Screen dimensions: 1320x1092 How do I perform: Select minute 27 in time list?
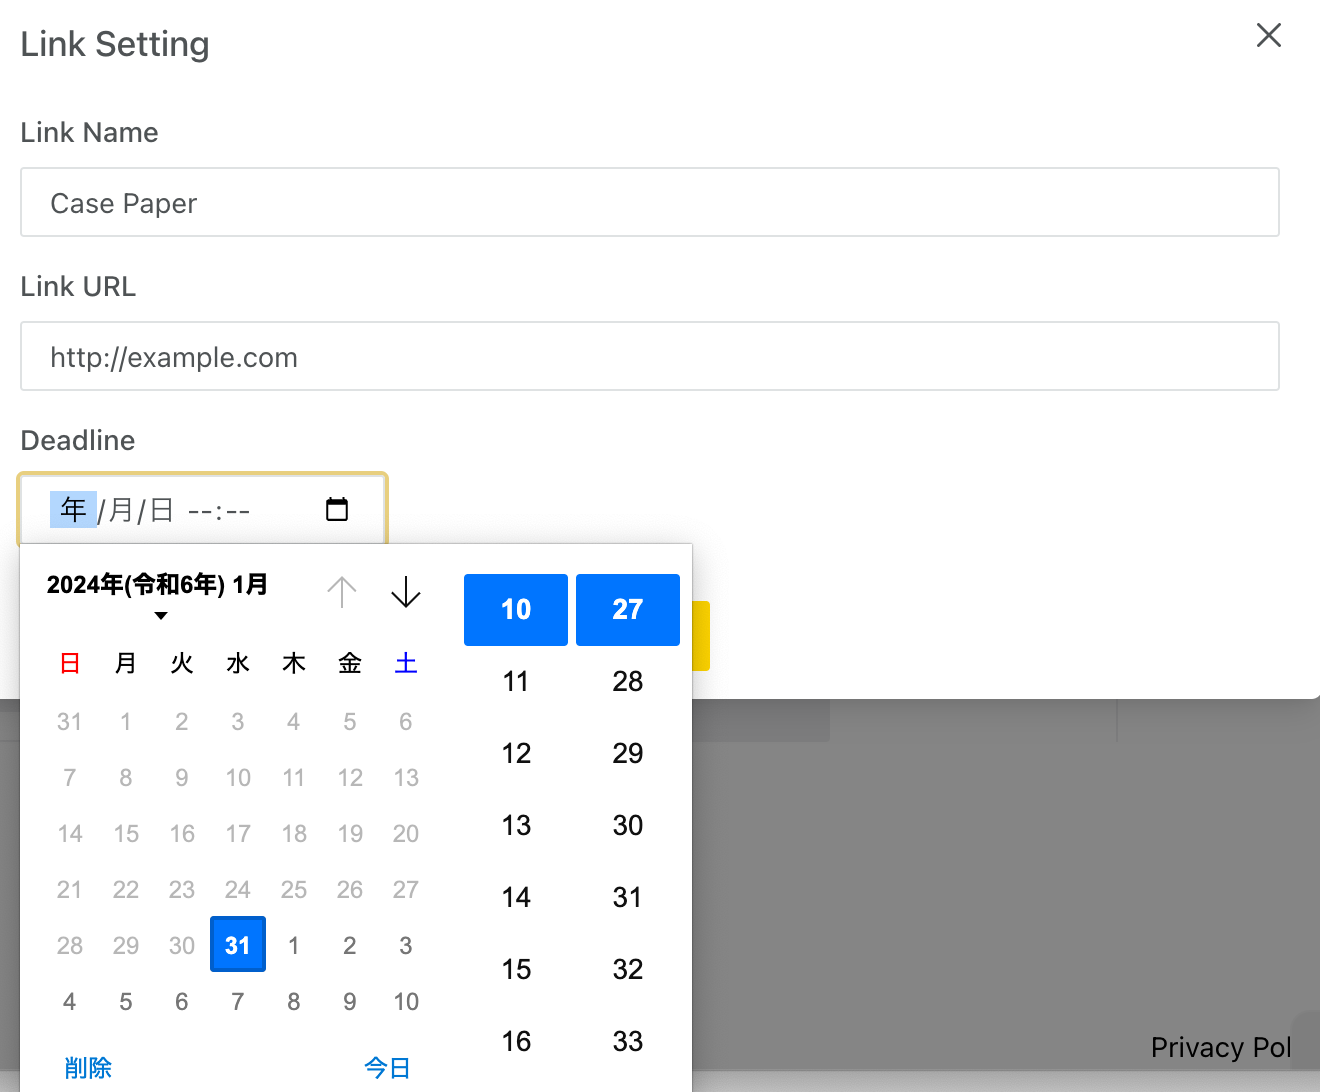[628, 610]
